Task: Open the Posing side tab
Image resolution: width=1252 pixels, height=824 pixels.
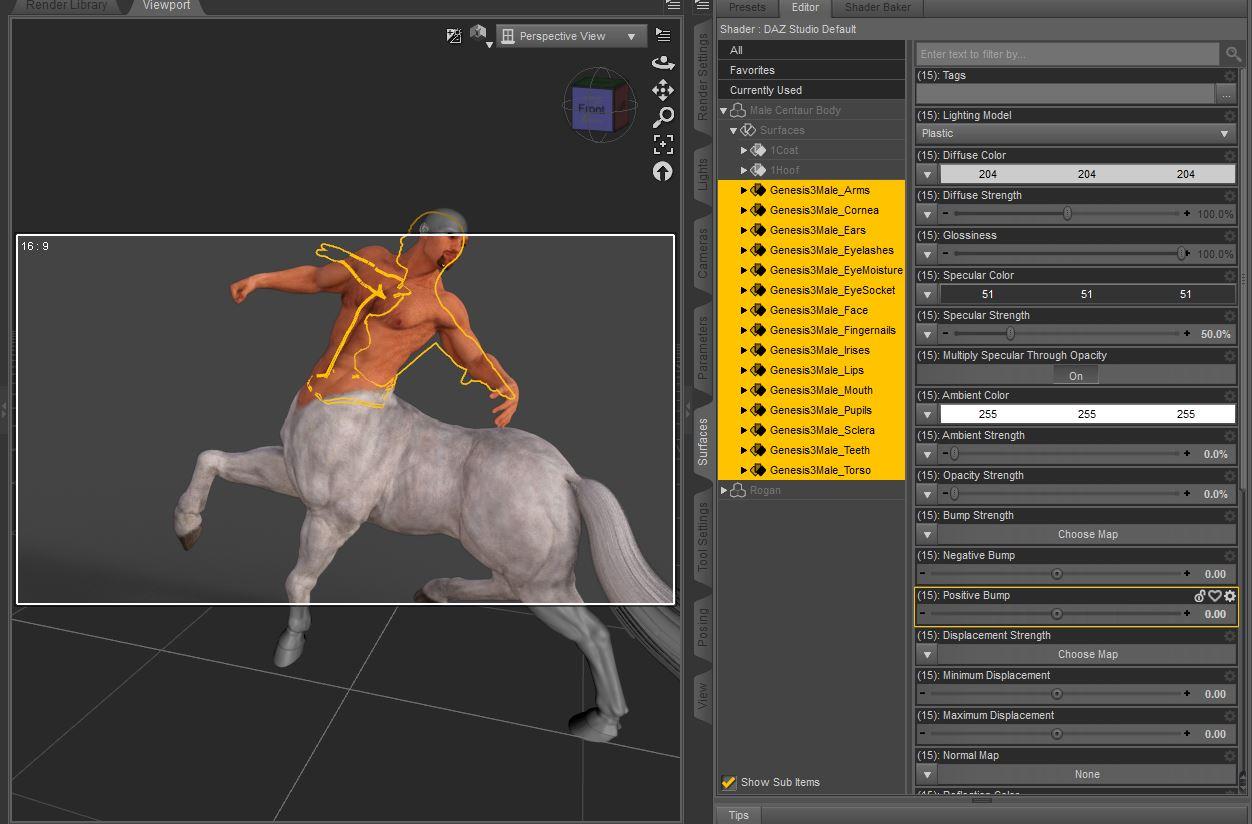Action: [x=702, y=626]
